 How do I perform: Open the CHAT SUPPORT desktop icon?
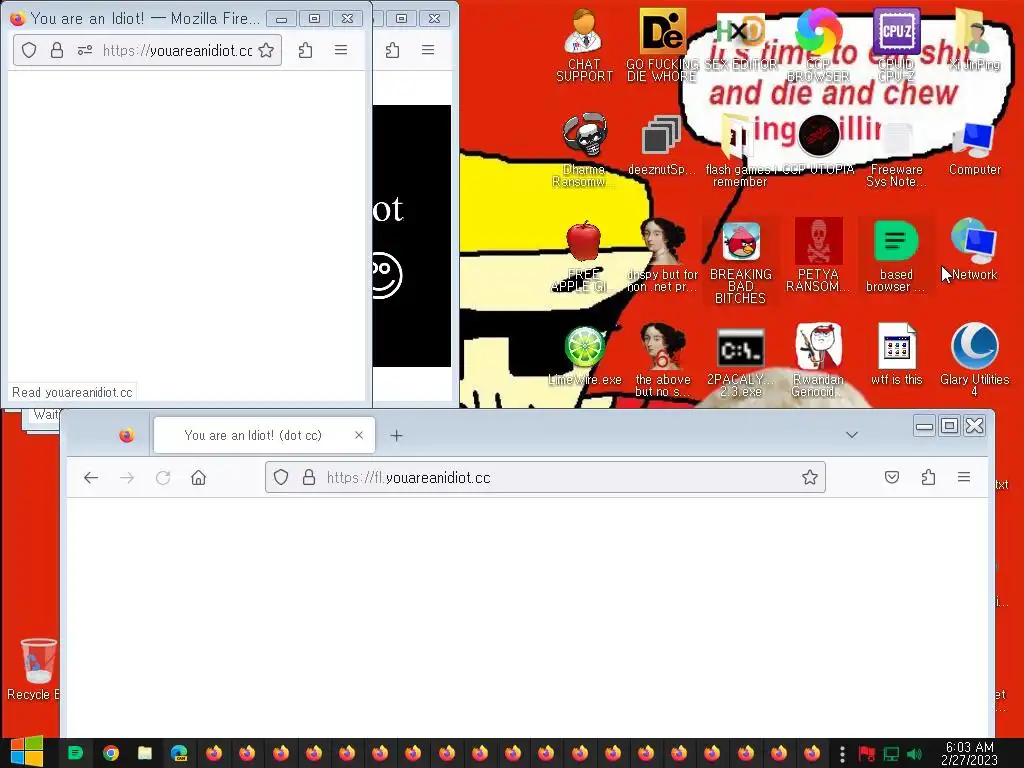pyautogui.click(x=584, y=46)
